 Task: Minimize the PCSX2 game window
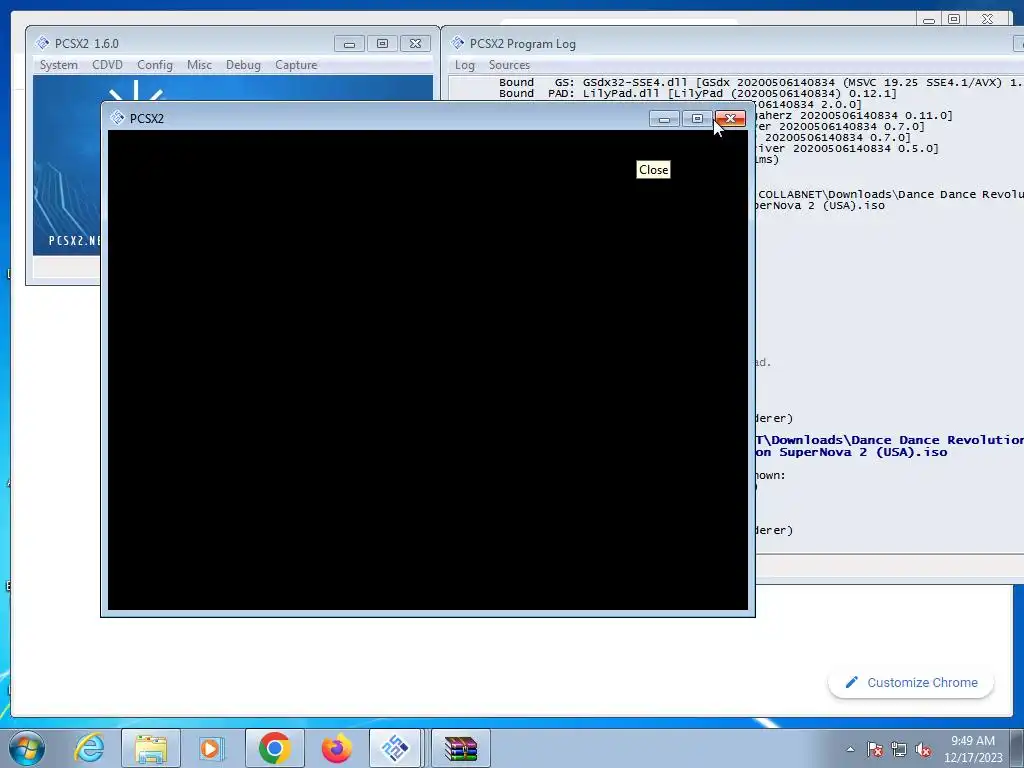(664, 118)
